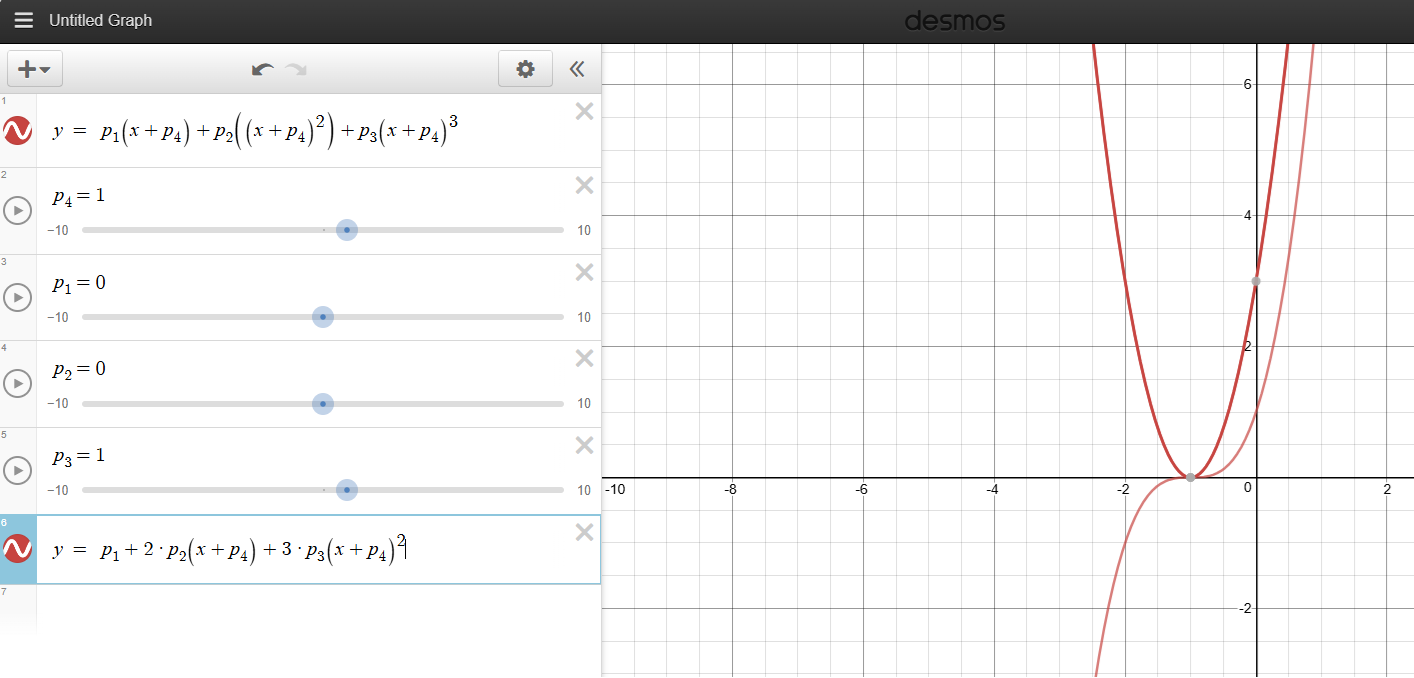1414x678 pixels.
Task: Click the undo arrow
Action: pyautogui.click(x=263, y=69)
